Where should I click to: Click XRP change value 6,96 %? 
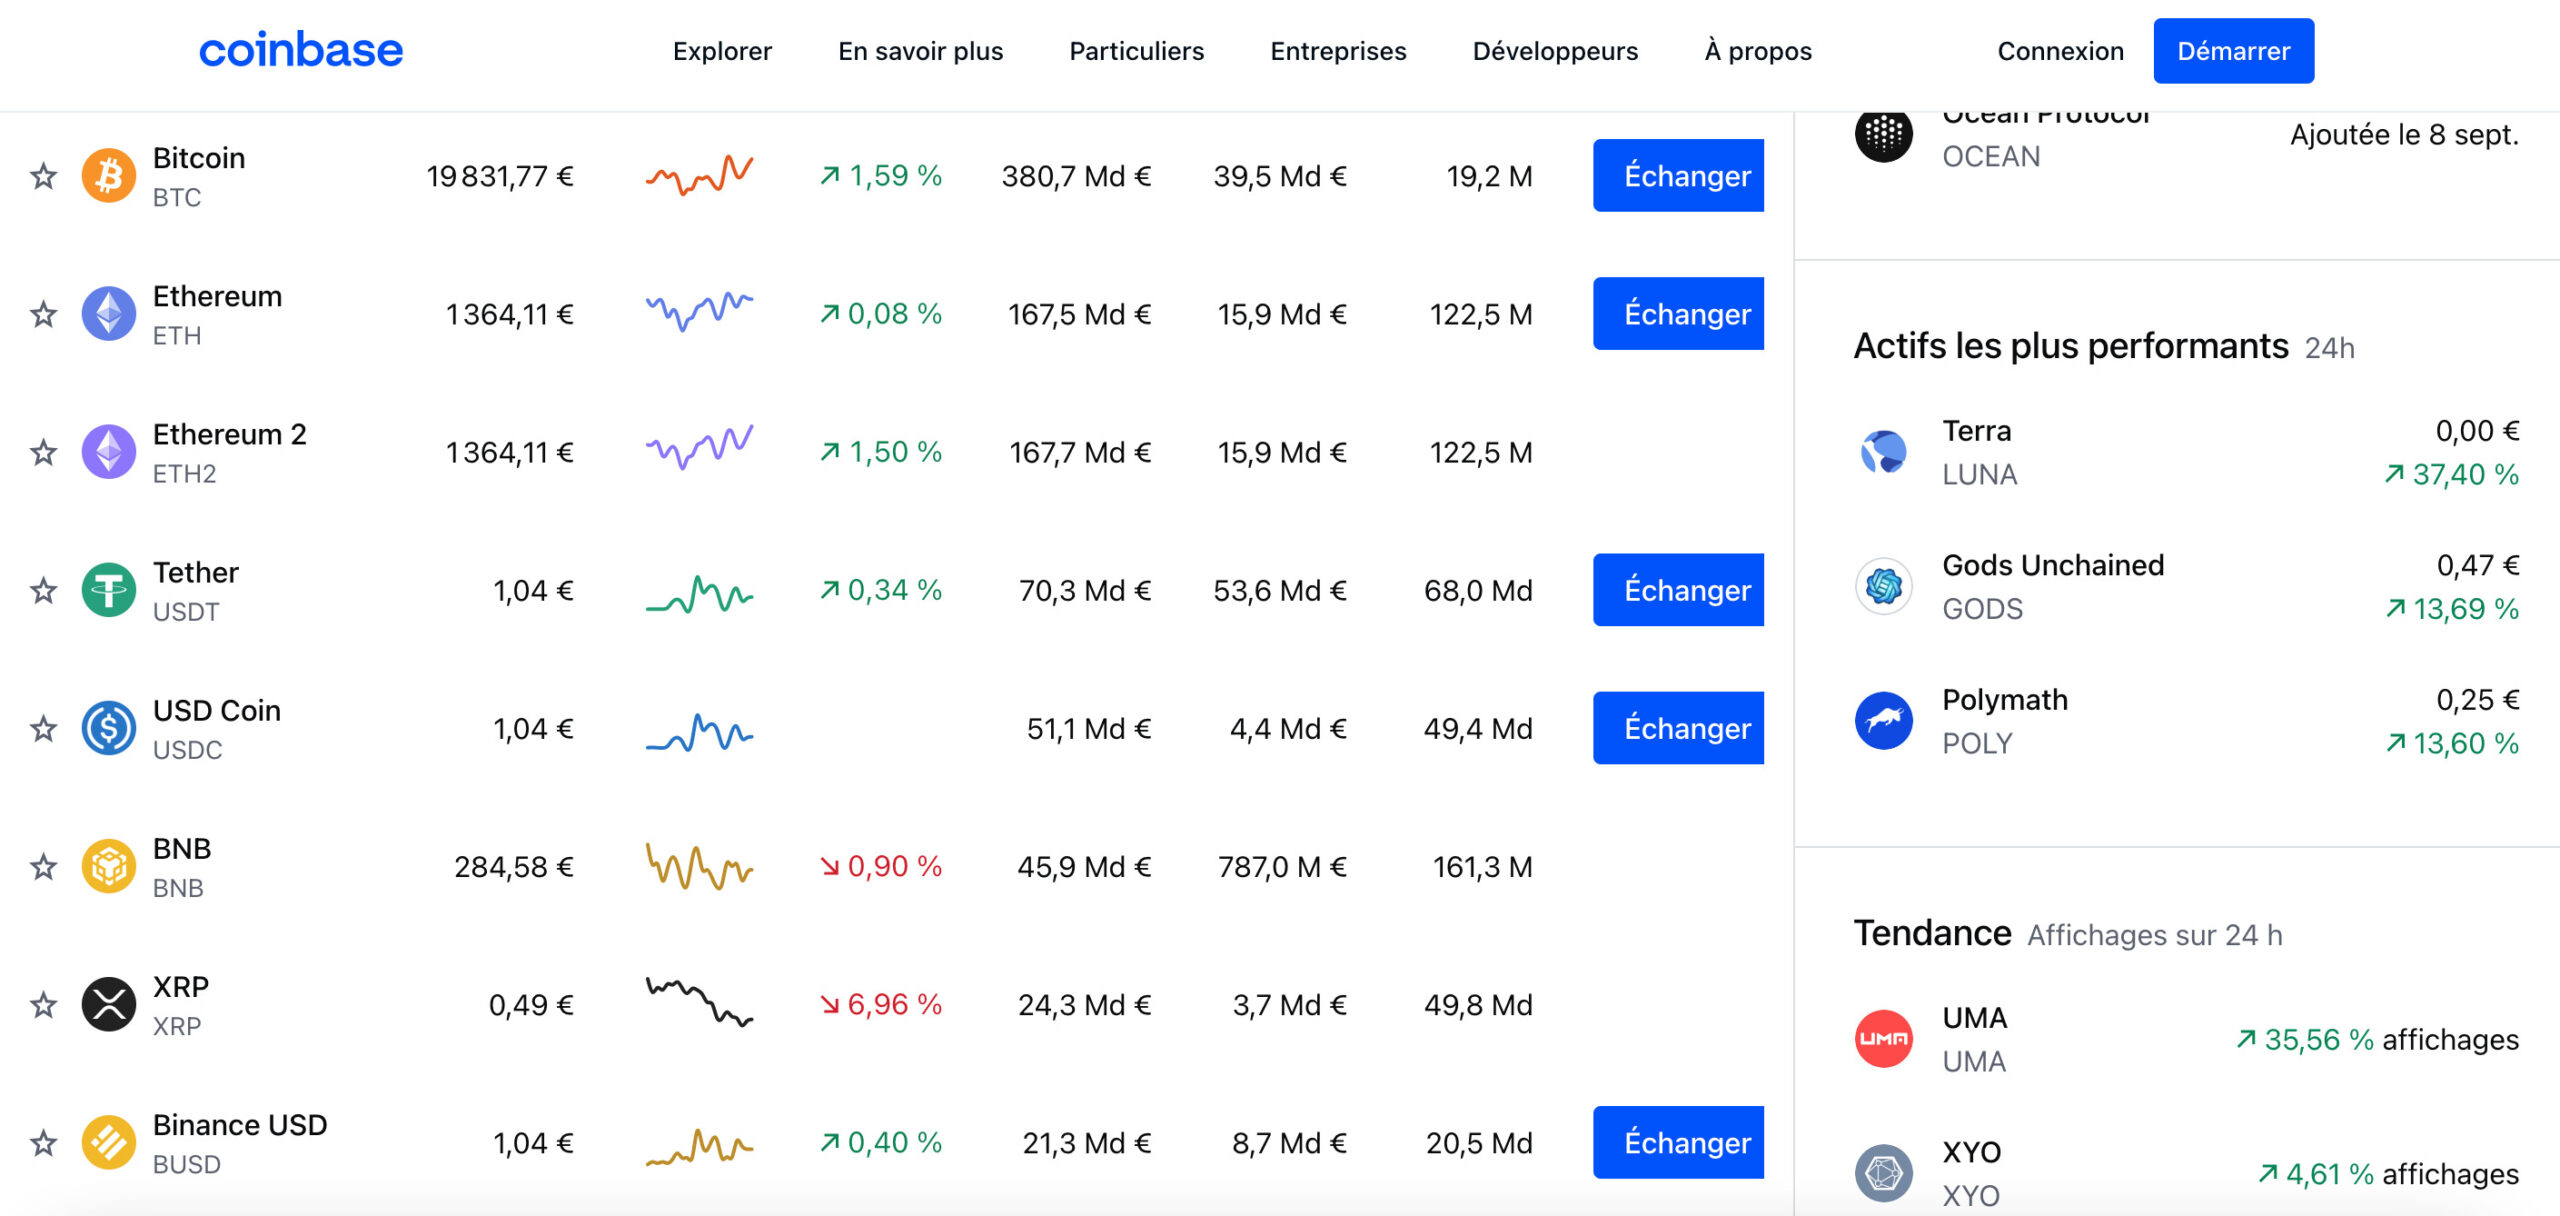tap(881, 1004)
